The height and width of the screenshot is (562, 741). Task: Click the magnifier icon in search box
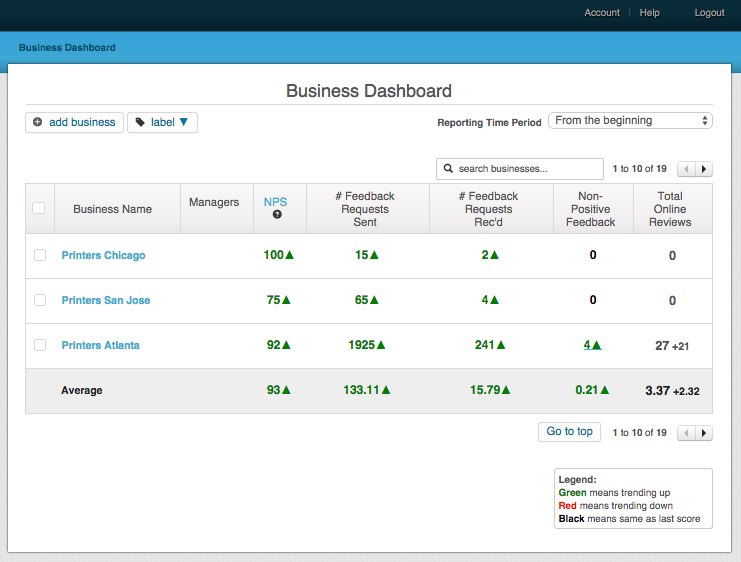coord(448,168)
